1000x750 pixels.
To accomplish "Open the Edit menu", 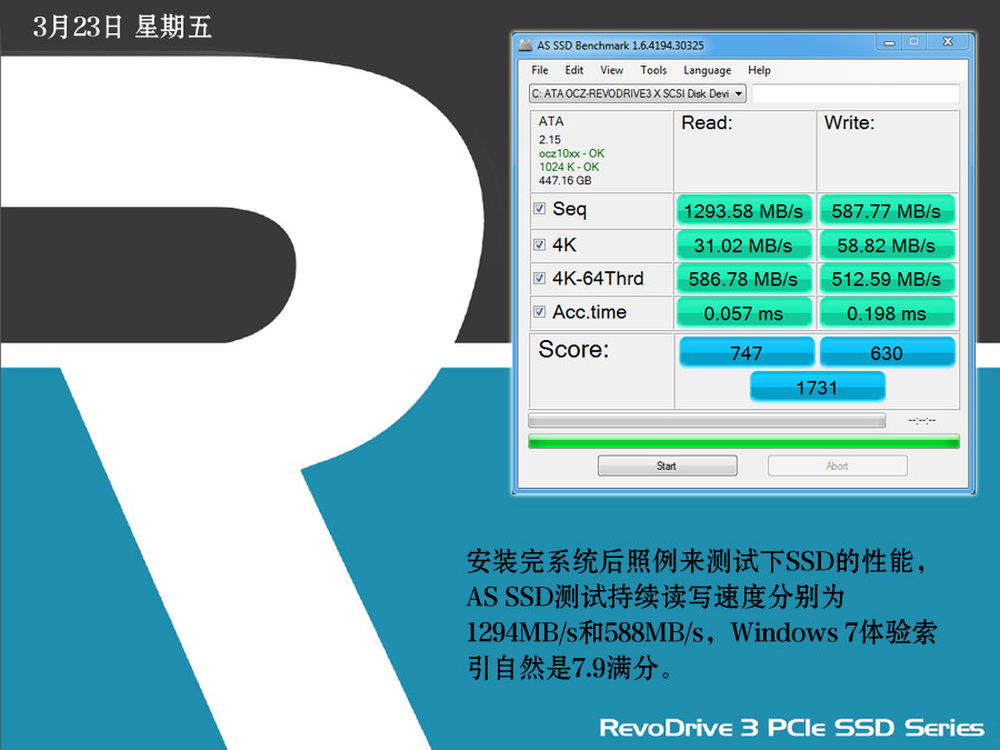I will coord(574,70).
